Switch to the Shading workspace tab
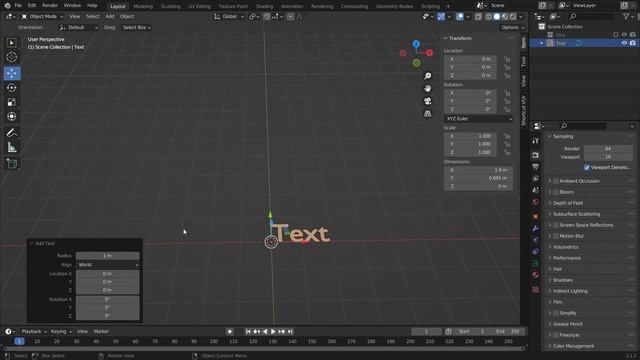 pos(264,6)
